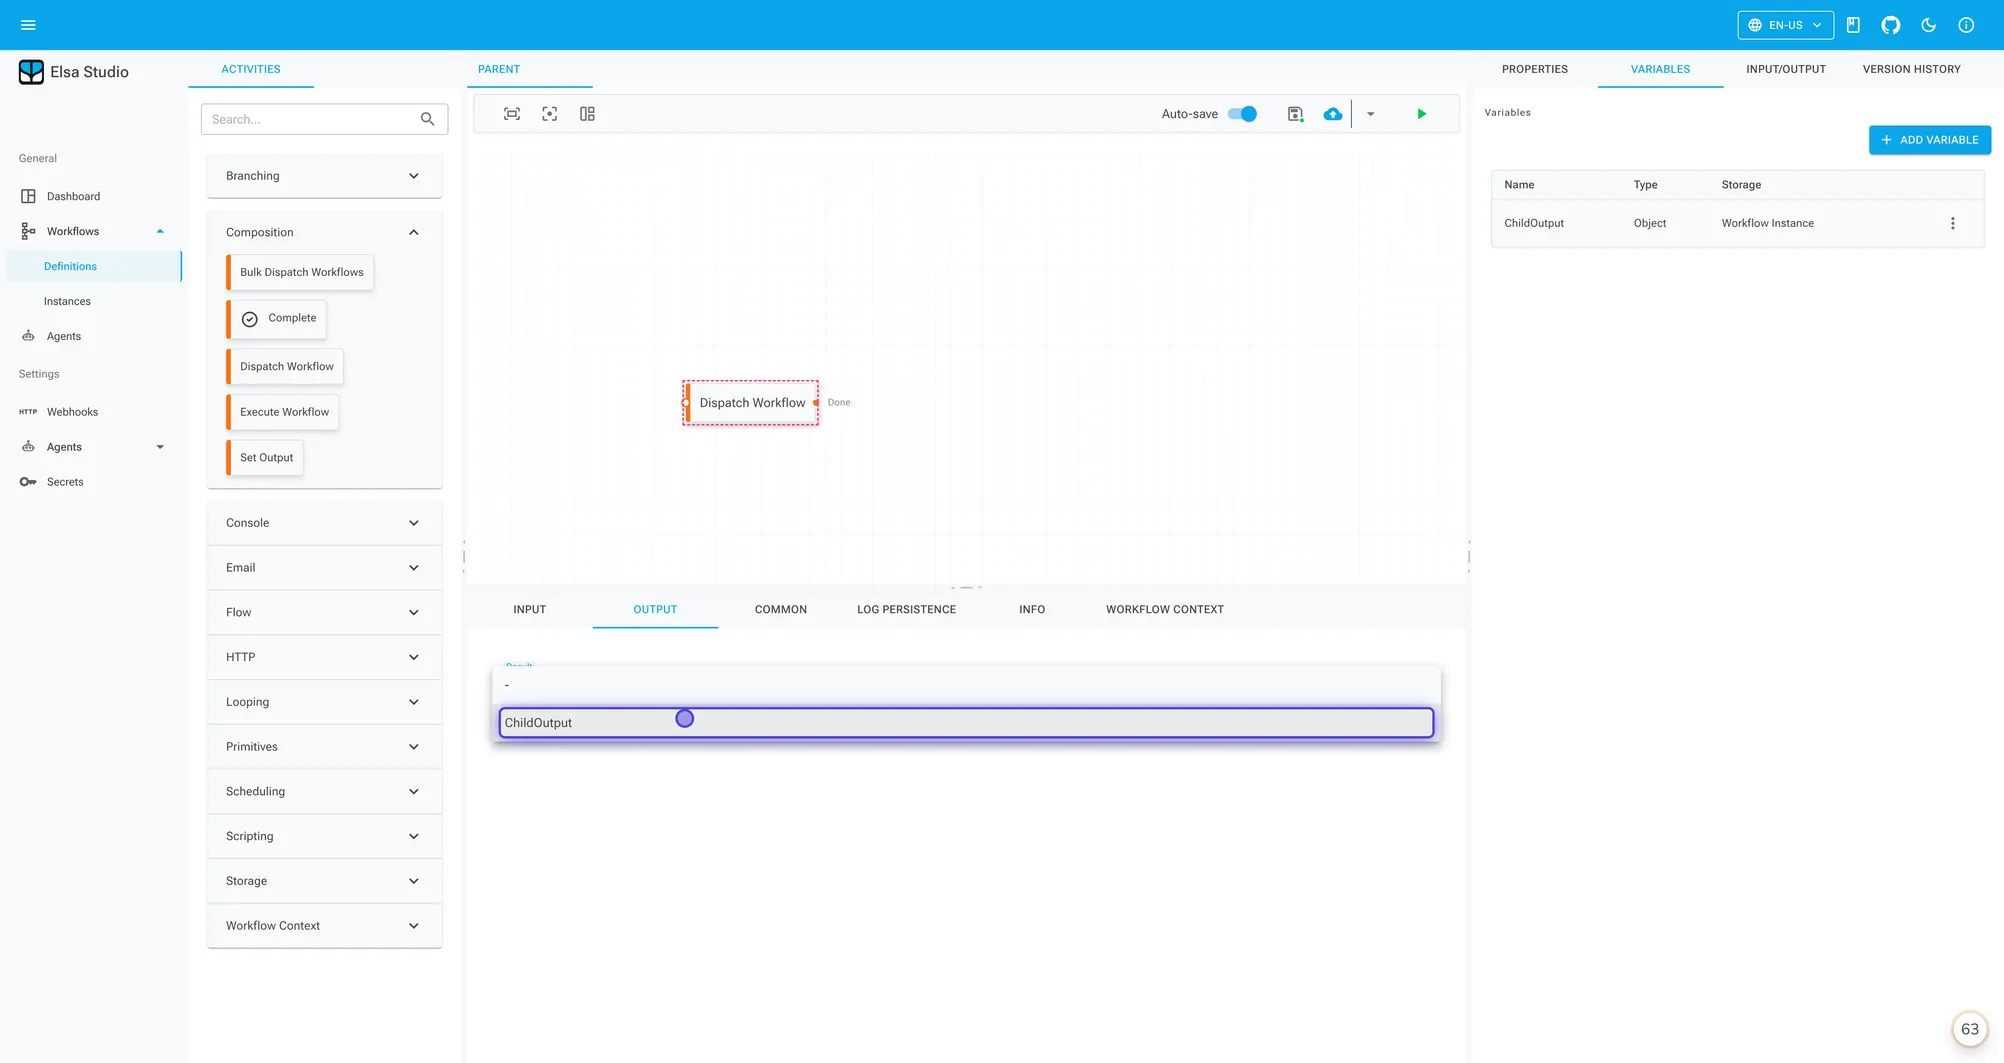Open the hamburger navigation menu
The width and height of the screenshot is (2004, 1063).
click(28, 25)
